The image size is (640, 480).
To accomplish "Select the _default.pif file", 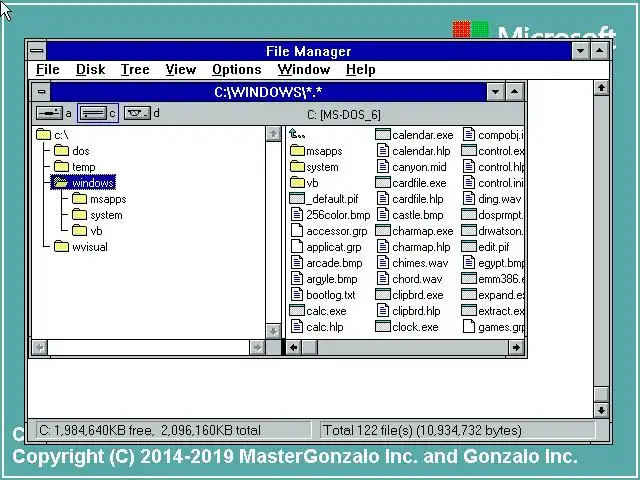I will (x=324, y=199).
